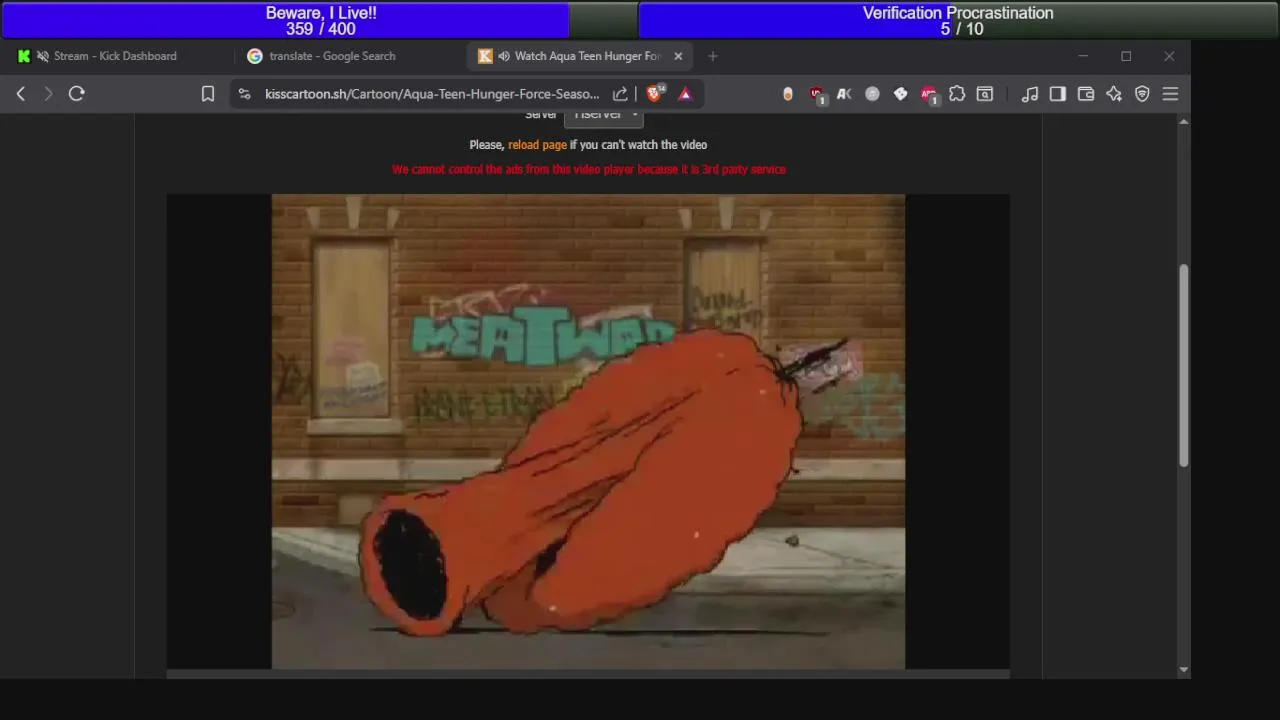Click the page vertical scrollbar thumb
This screenshot has height=720, width=1280.
[x=1184, y=365]
